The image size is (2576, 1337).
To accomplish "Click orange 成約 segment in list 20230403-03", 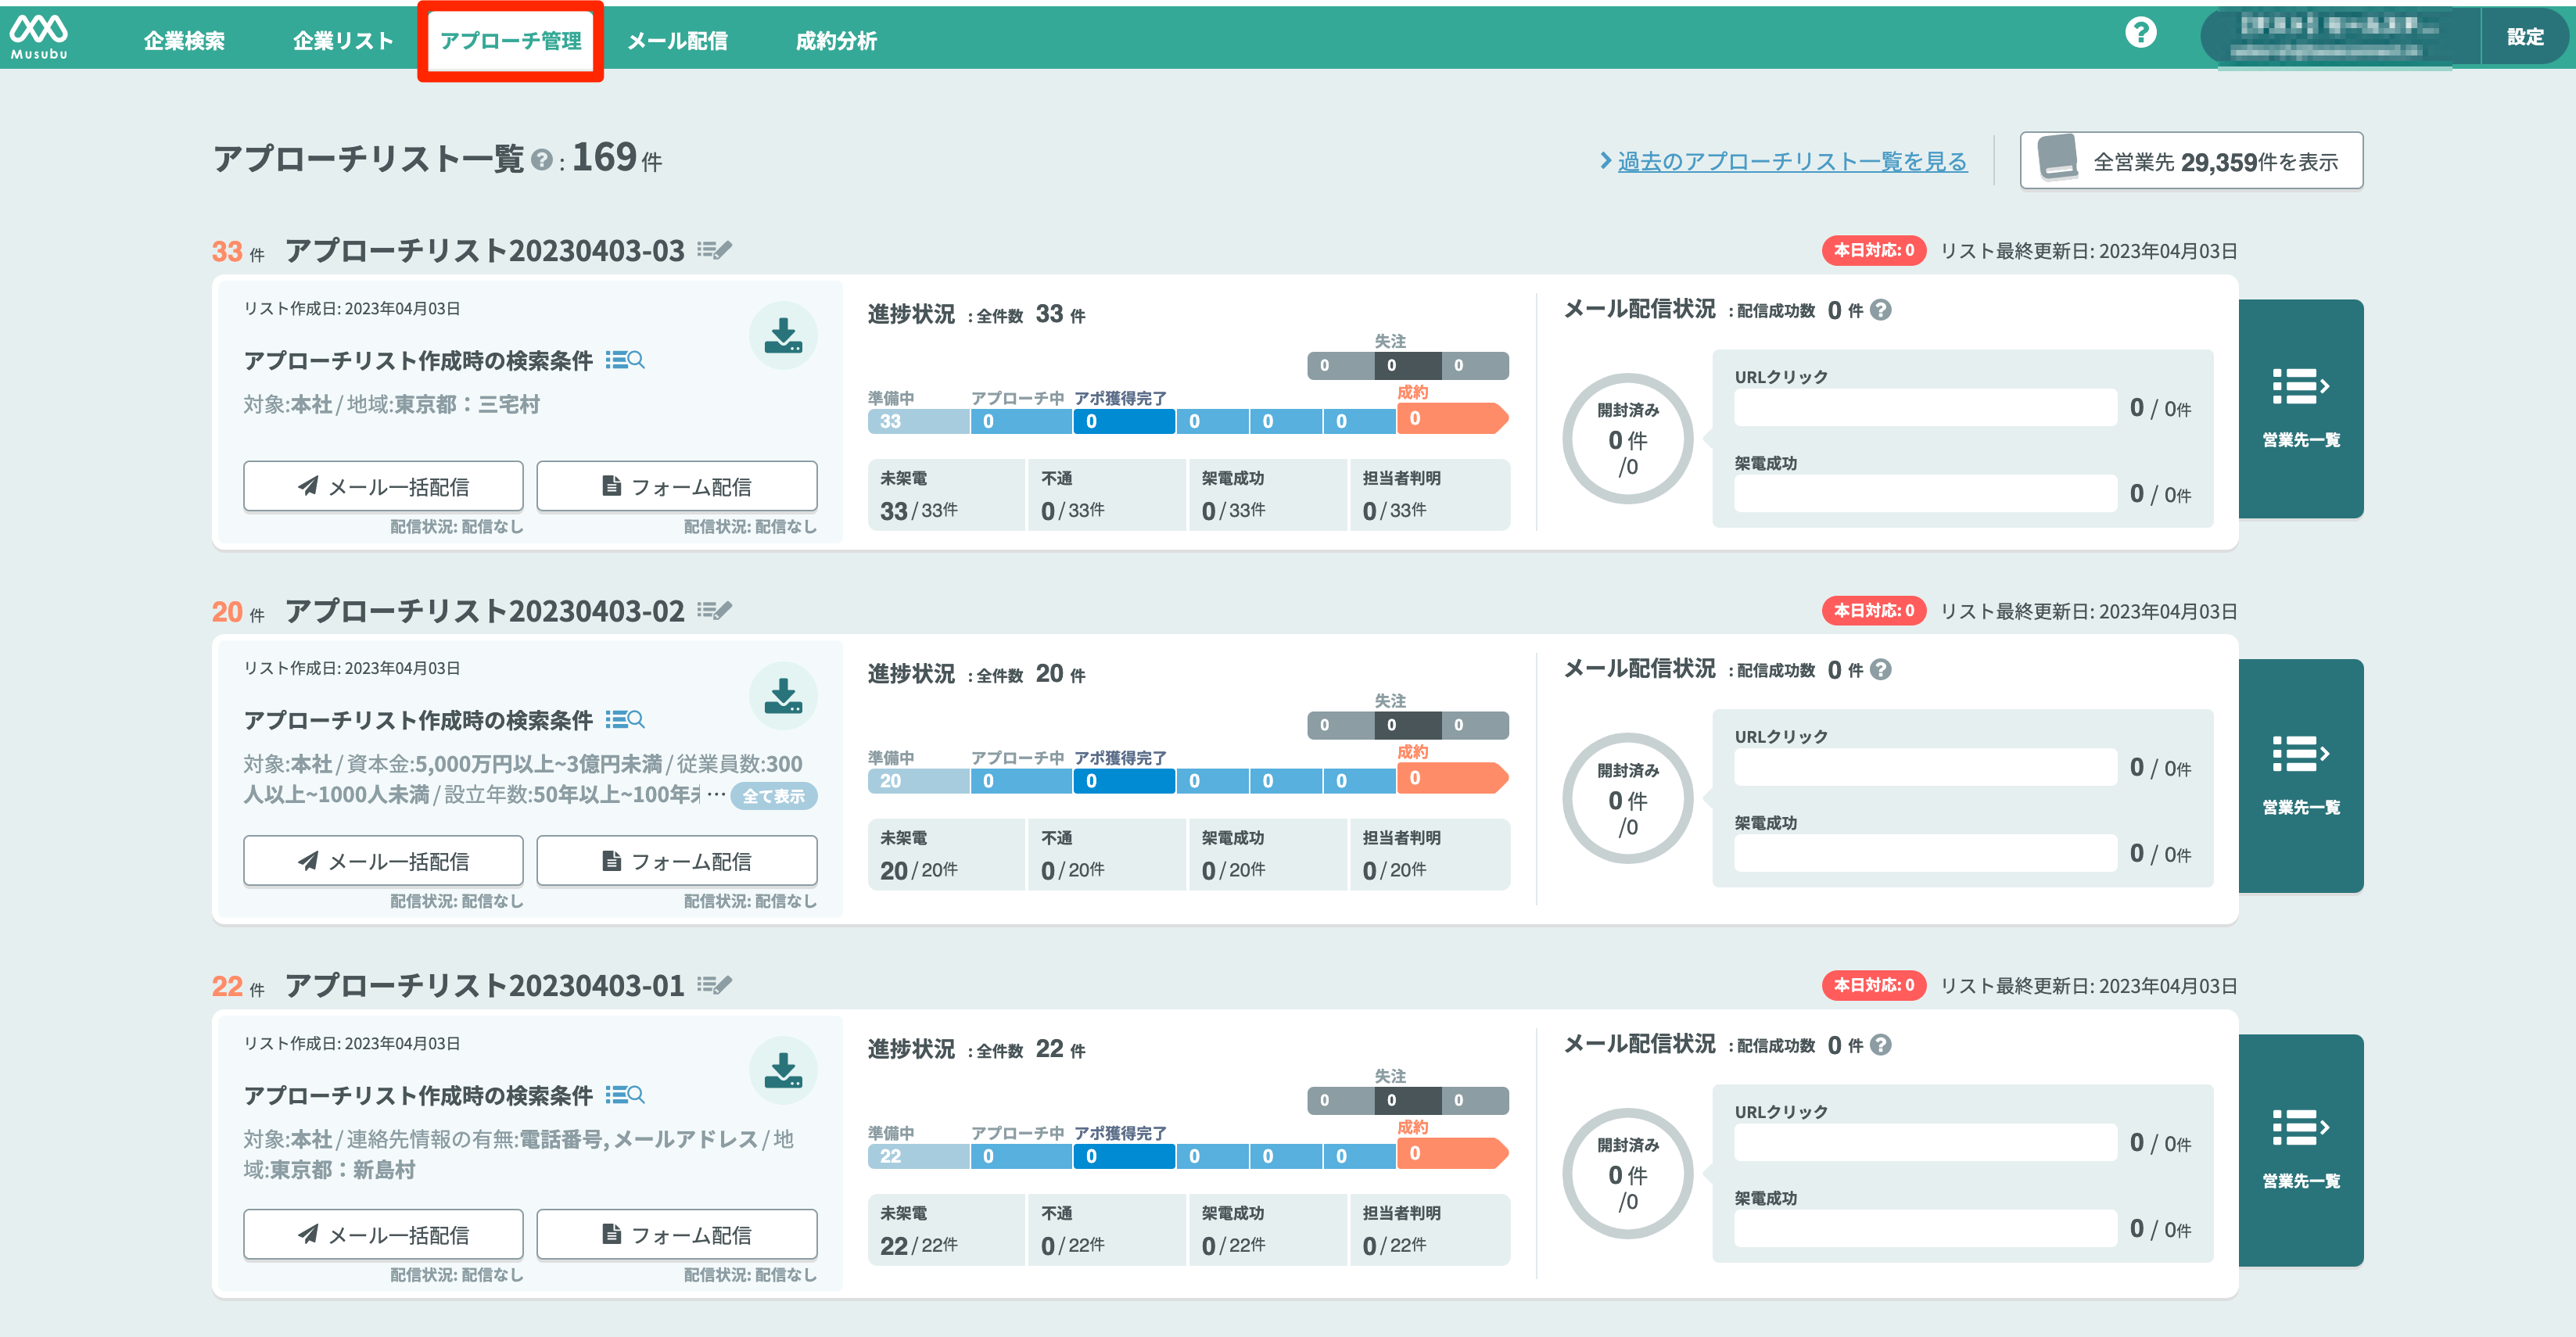I will [1452, 418].
